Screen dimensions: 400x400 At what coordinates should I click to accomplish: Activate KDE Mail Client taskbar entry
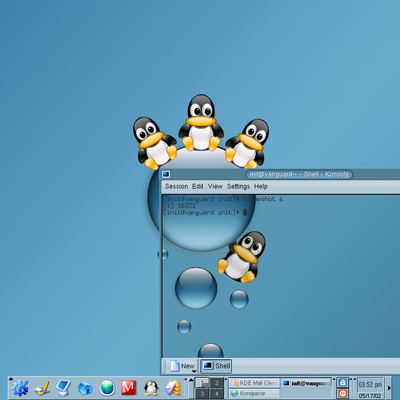pos(254,383)
